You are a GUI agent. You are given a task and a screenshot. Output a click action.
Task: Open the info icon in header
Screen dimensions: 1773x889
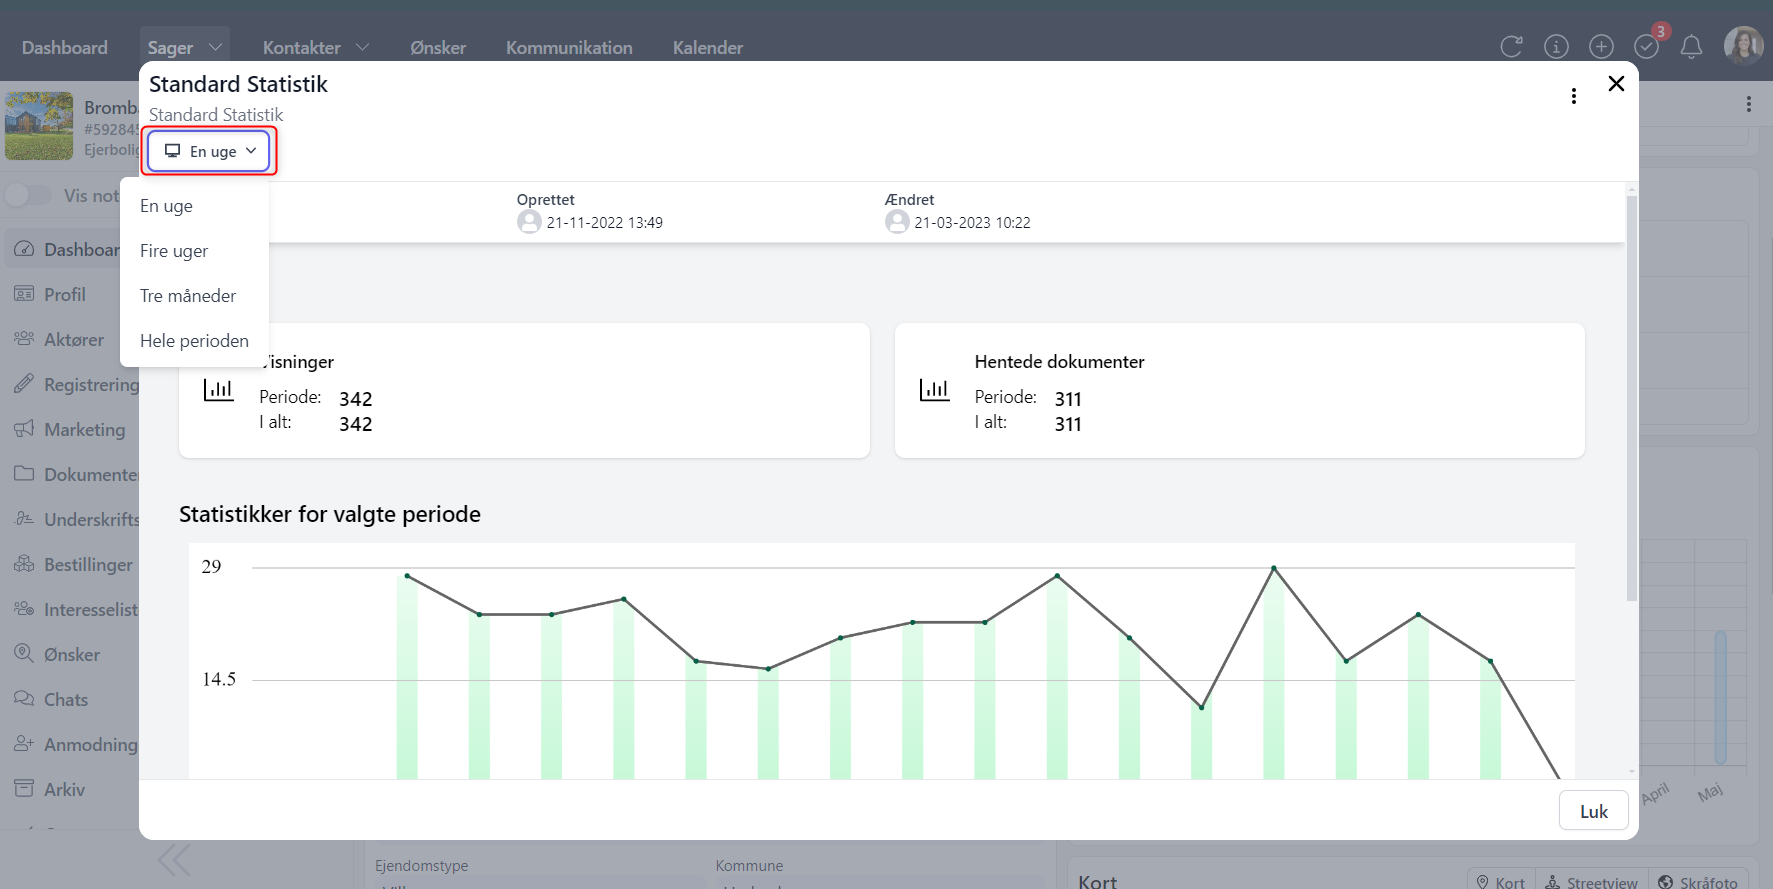tap(1556, 47)
